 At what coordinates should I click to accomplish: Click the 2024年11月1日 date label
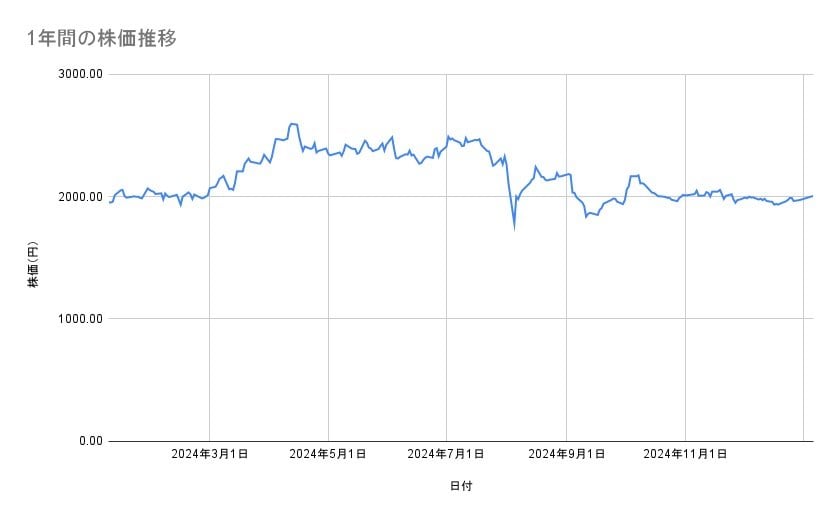[x=685, y=455]
